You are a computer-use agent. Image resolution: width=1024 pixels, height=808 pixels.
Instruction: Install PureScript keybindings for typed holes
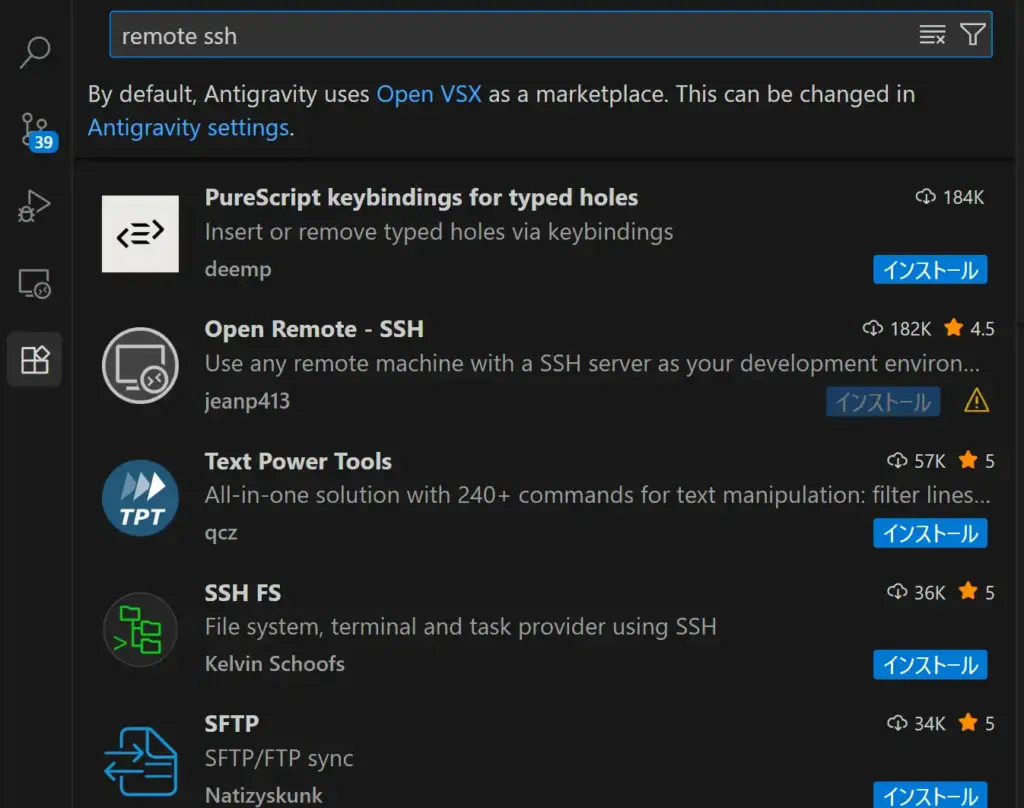[x=930, y=269]
